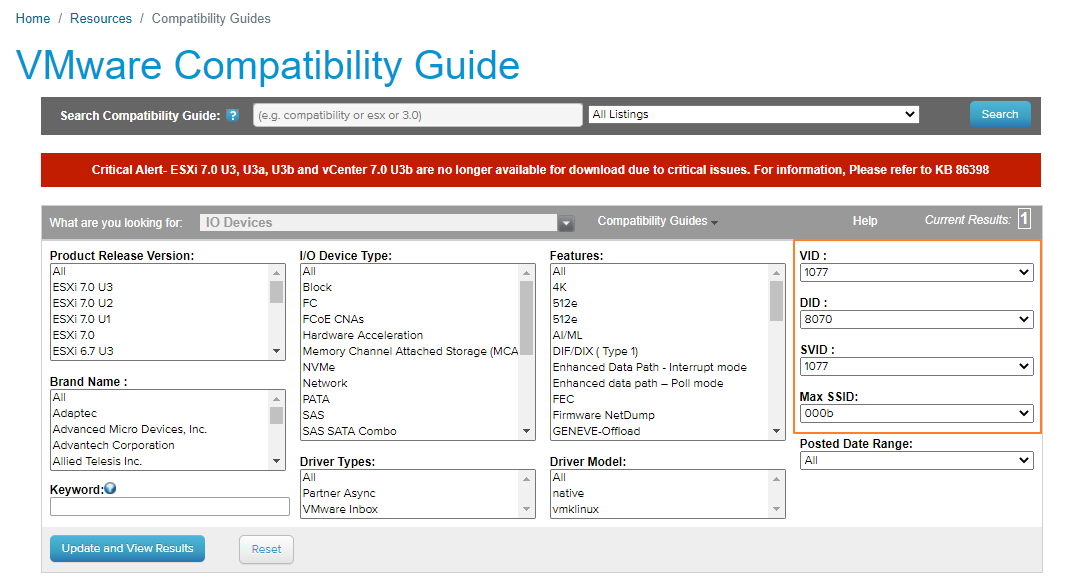The height and width of the screenshot is (583, 1073).
Task: Click inside the Keyword text field
Action: (x=169, y=506)
